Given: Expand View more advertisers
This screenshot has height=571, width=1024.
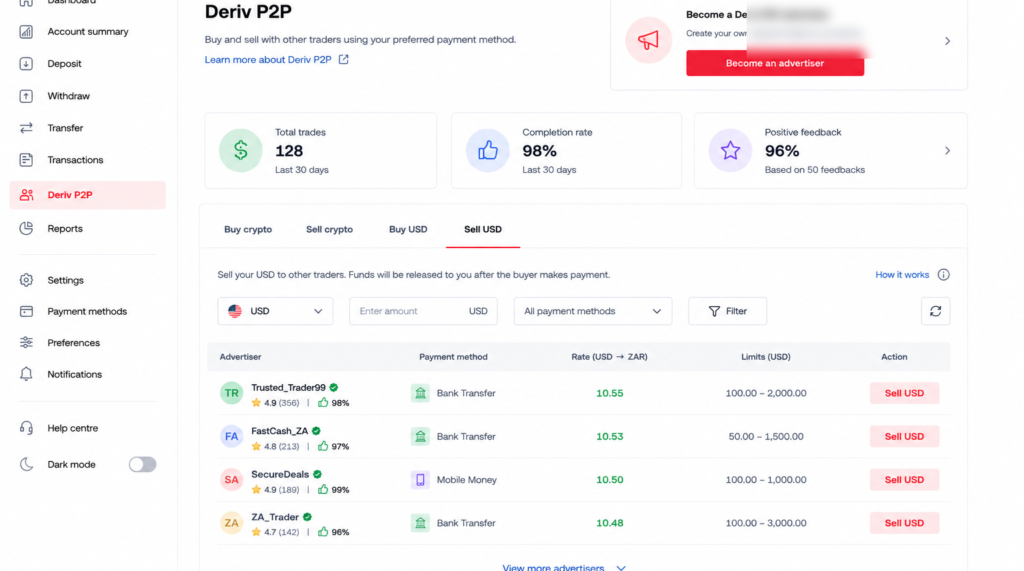Looking at the screenshot, I should [564, 566].
